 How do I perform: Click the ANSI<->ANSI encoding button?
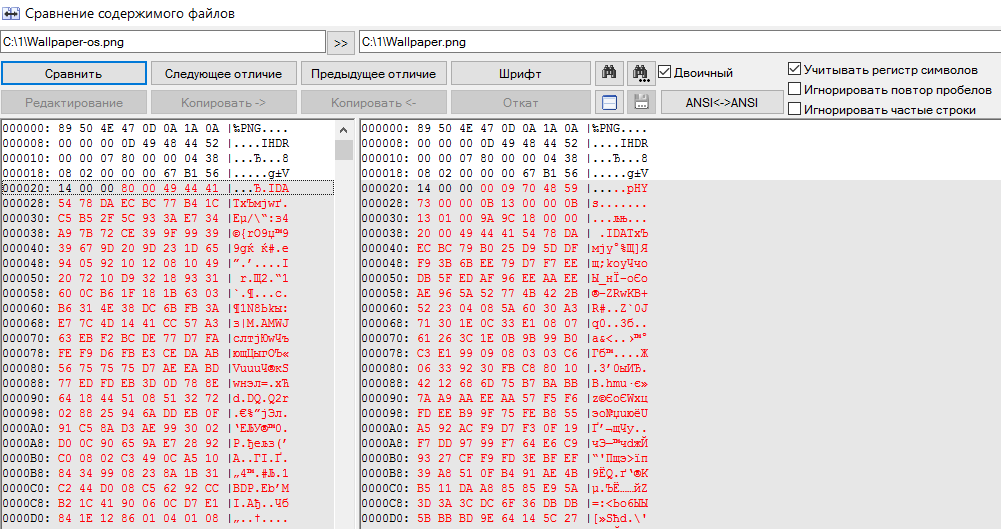point(721,102)
